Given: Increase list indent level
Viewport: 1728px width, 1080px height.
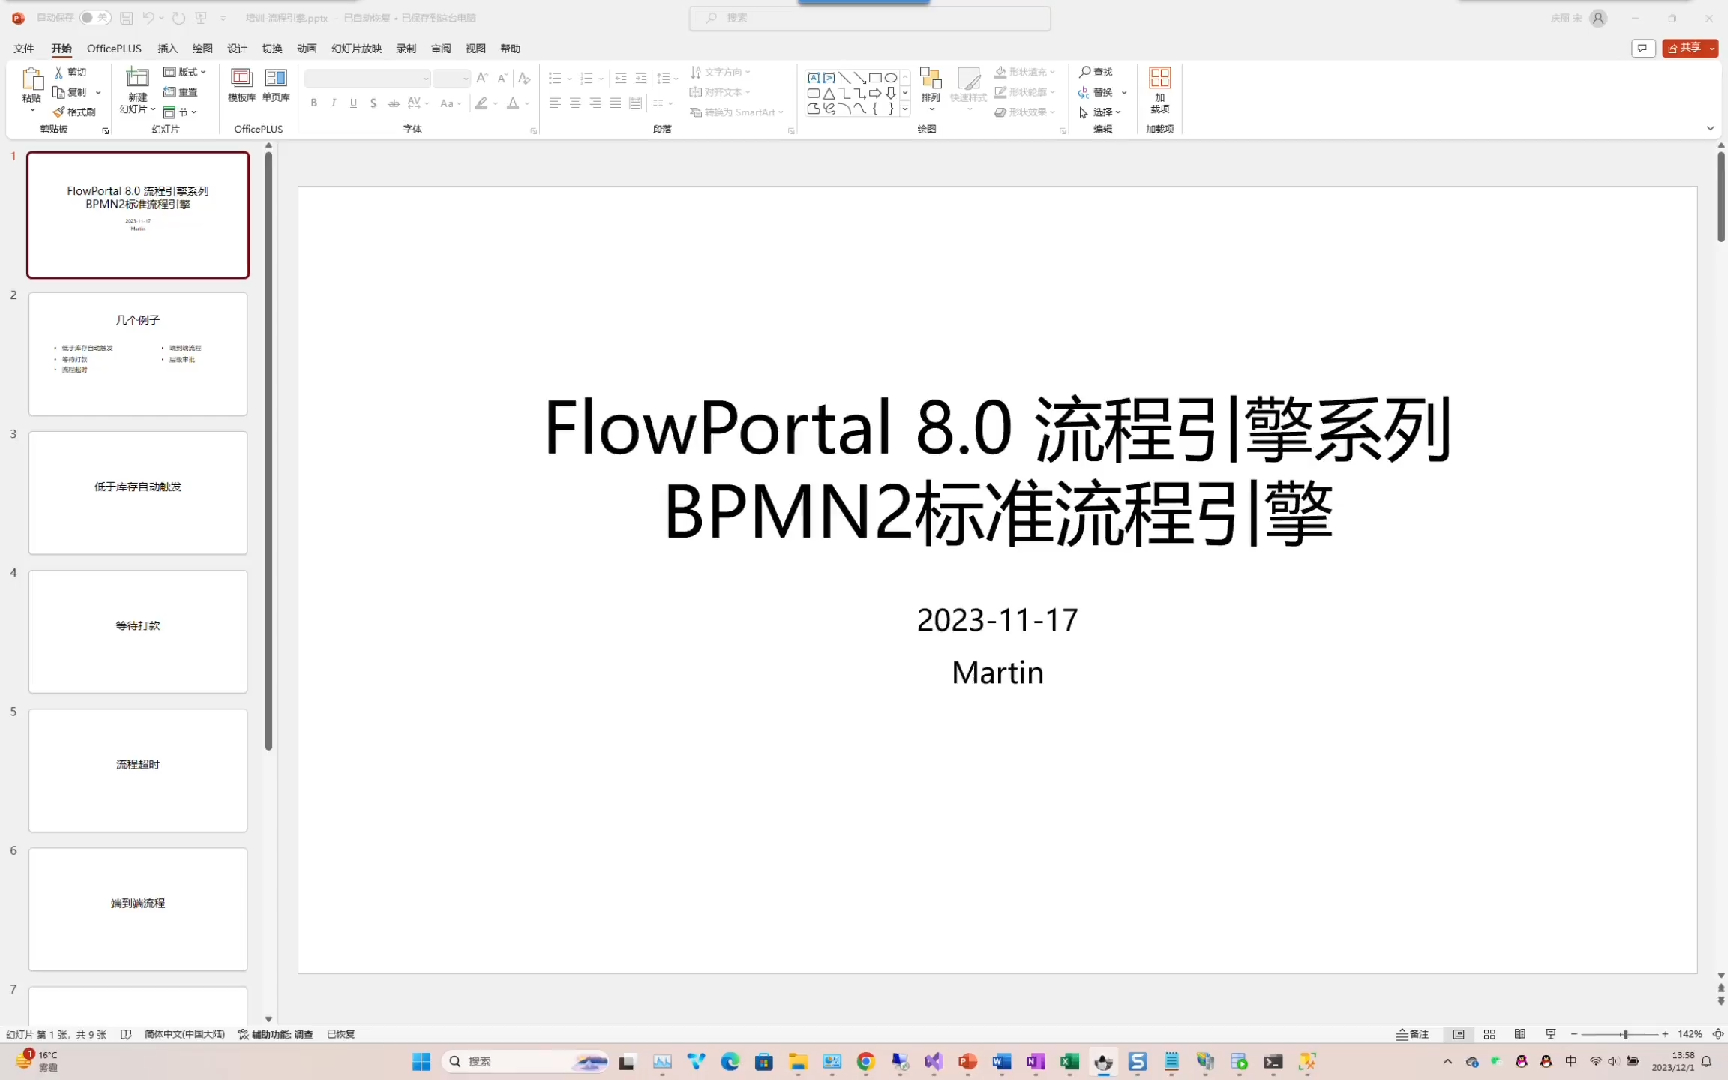Looking at the screenshot, I should [x=641, y=78].
